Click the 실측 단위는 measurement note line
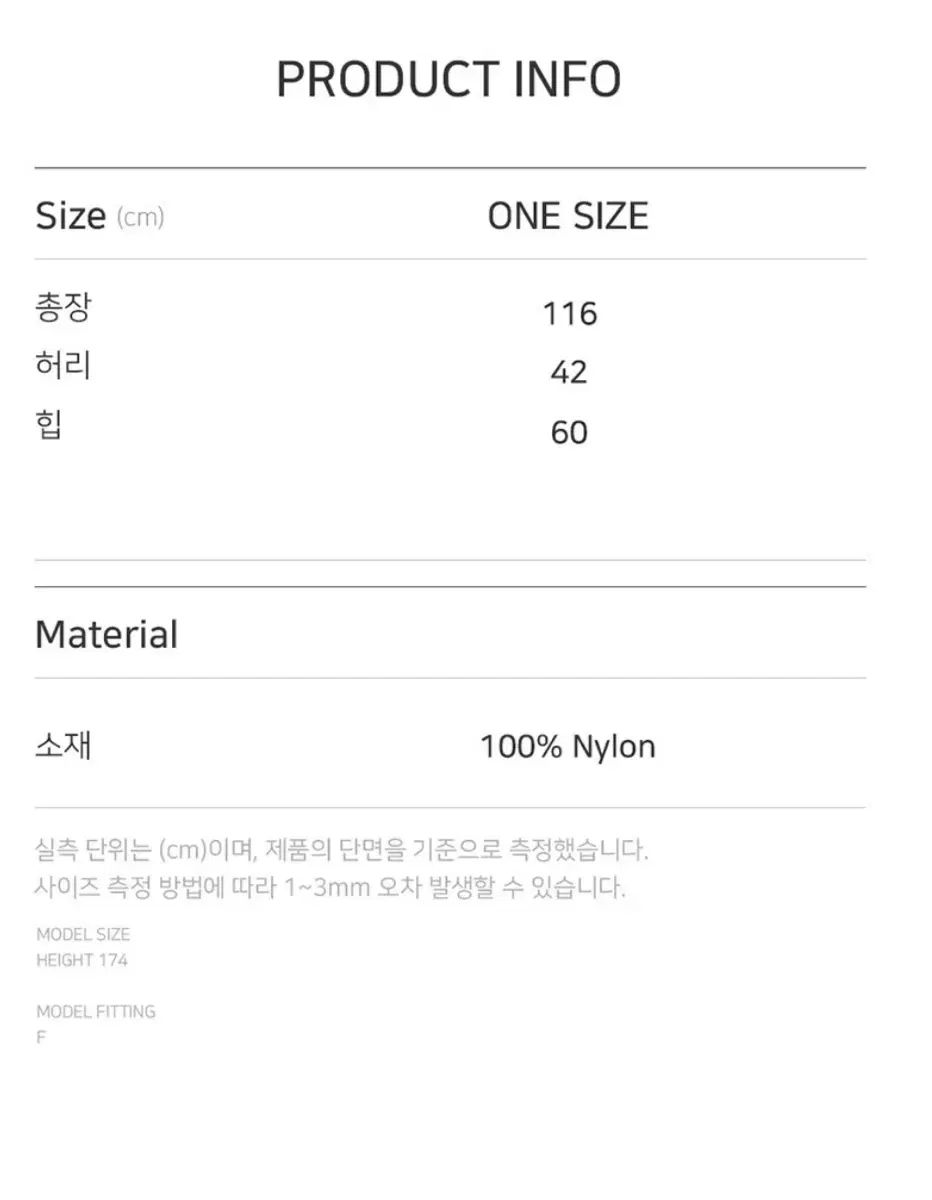Image resolution: width=932 pixels, height=1200 pixels. tap(341, 851)
